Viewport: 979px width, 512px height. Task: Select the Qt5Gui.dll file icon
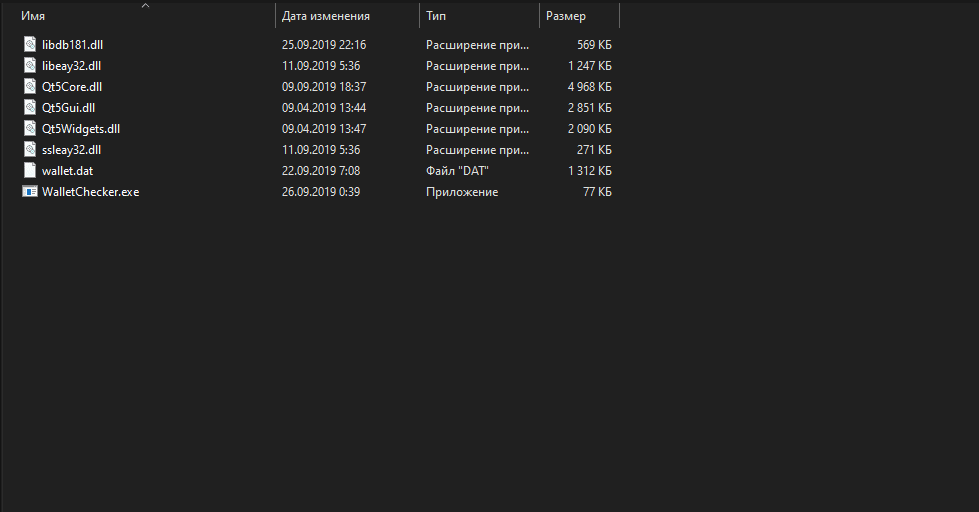(29, 107)
